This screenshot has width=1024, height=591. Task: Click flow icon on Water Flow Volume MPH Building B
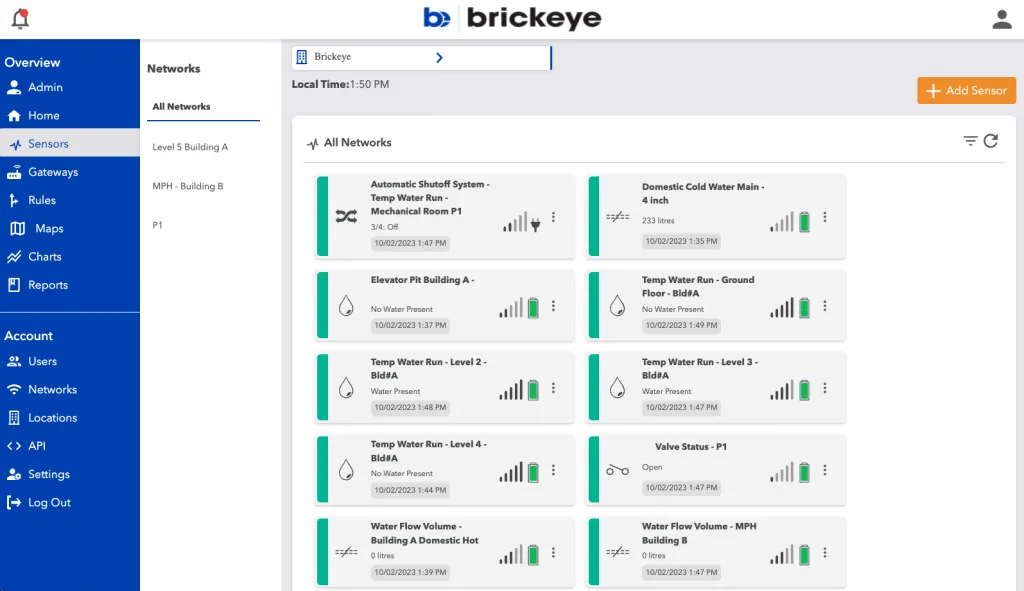point(617,552)
